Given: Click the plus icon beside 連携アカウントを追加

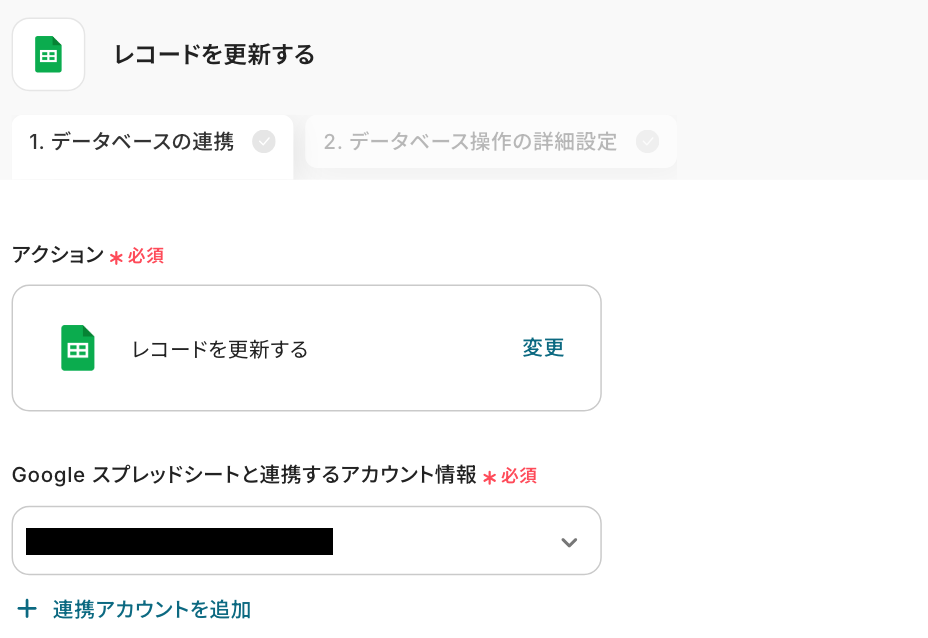Looking at the screenshot, I should (28, 609).
